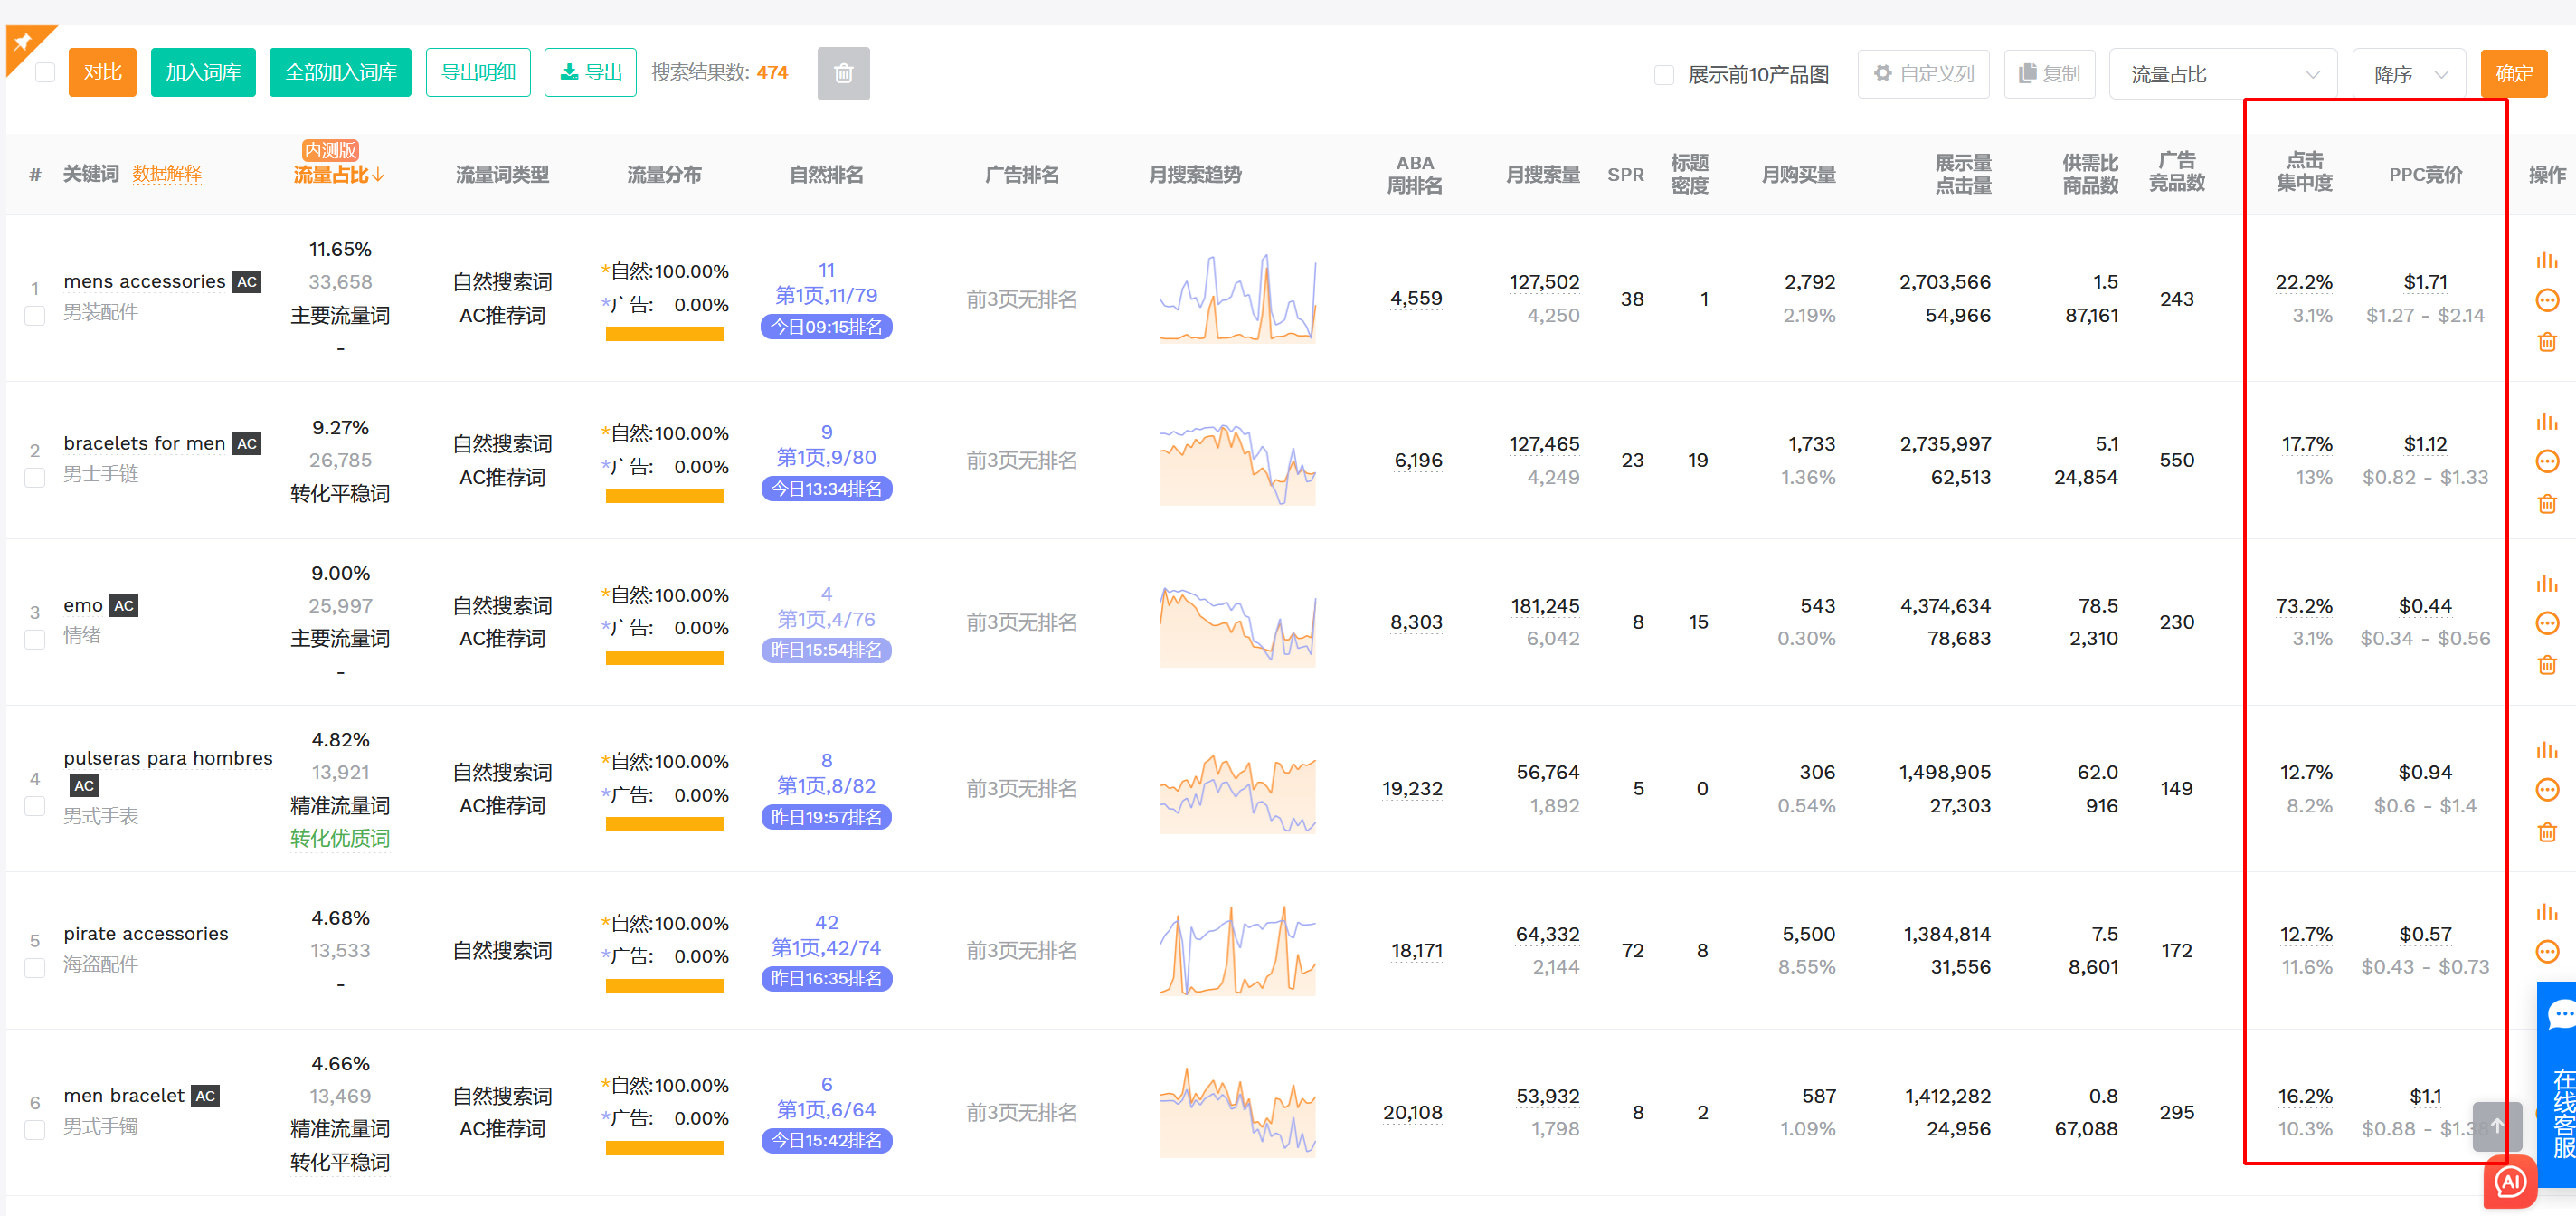Enable the 展示前10产品图 checkbox
Image resolution: width=2576 pixels, height=1216 pixels.
pos(1664,75)
